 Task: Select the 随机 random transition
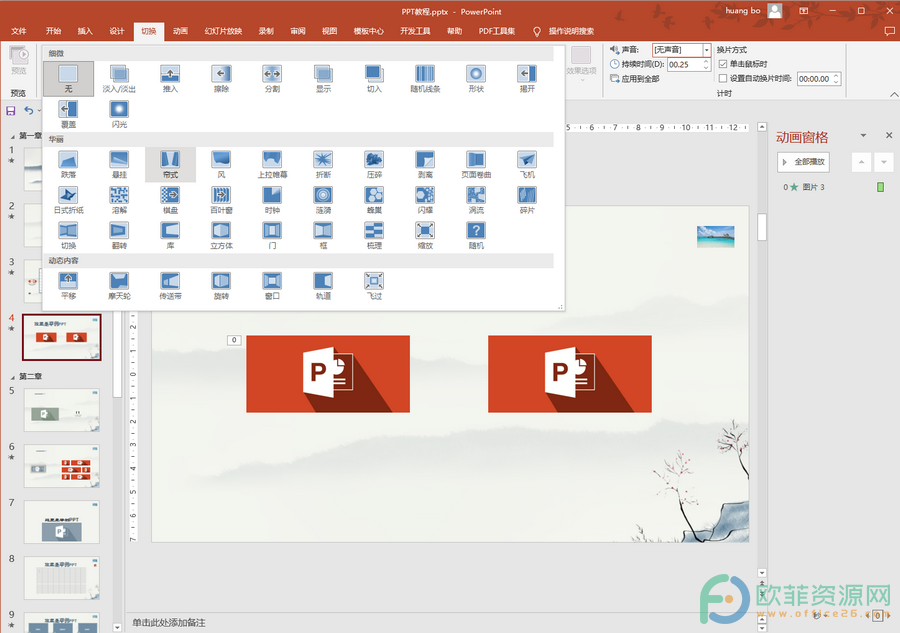476,235
